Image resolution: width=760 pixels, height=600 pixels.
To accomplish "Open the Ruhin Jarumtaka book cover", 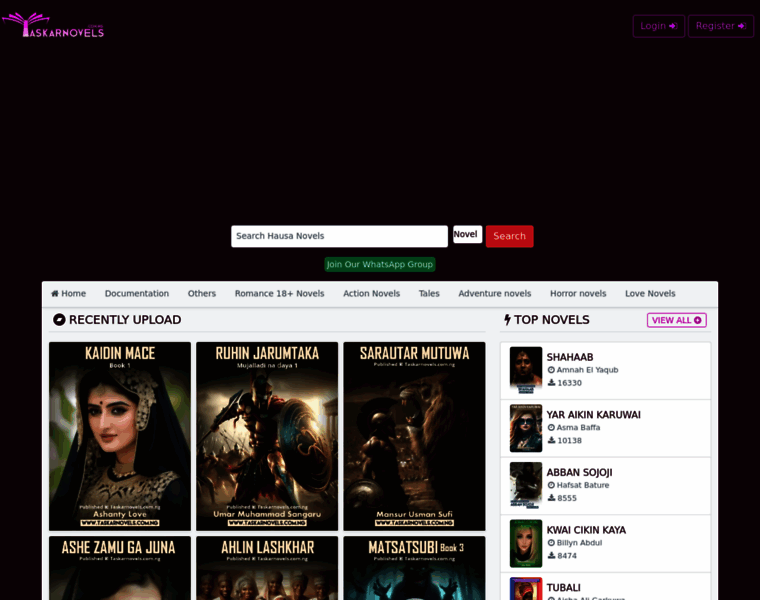I will click(267, 436).
